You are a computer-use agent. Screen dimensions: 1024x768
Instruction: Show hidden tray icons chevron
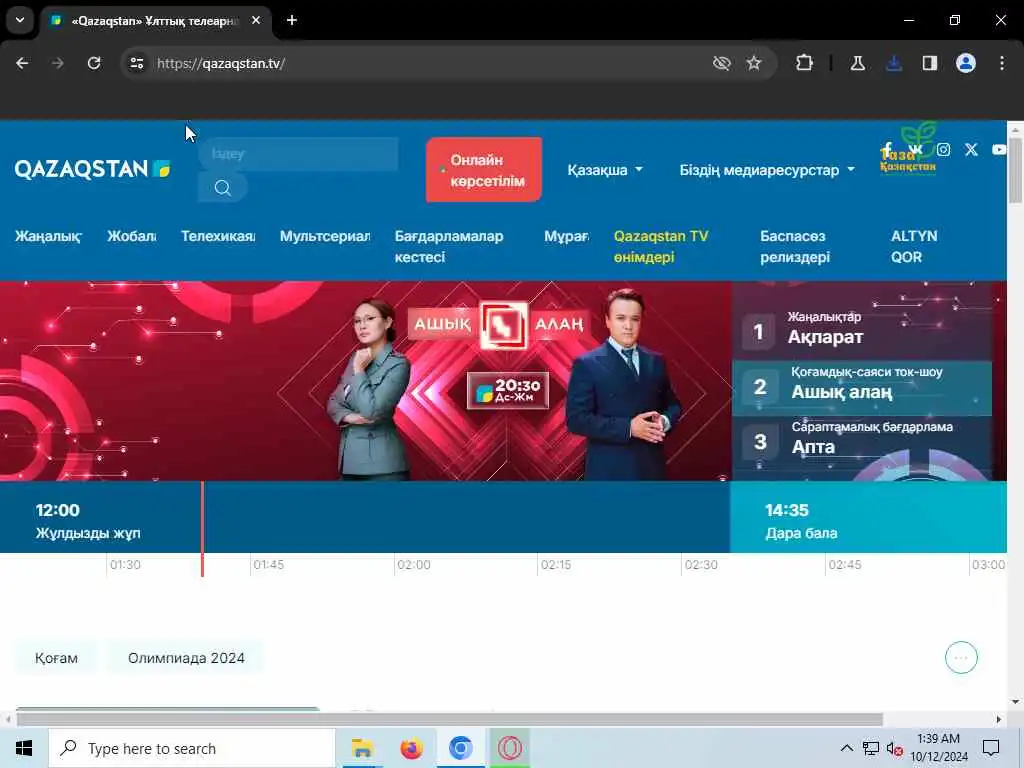click(846, 748)
